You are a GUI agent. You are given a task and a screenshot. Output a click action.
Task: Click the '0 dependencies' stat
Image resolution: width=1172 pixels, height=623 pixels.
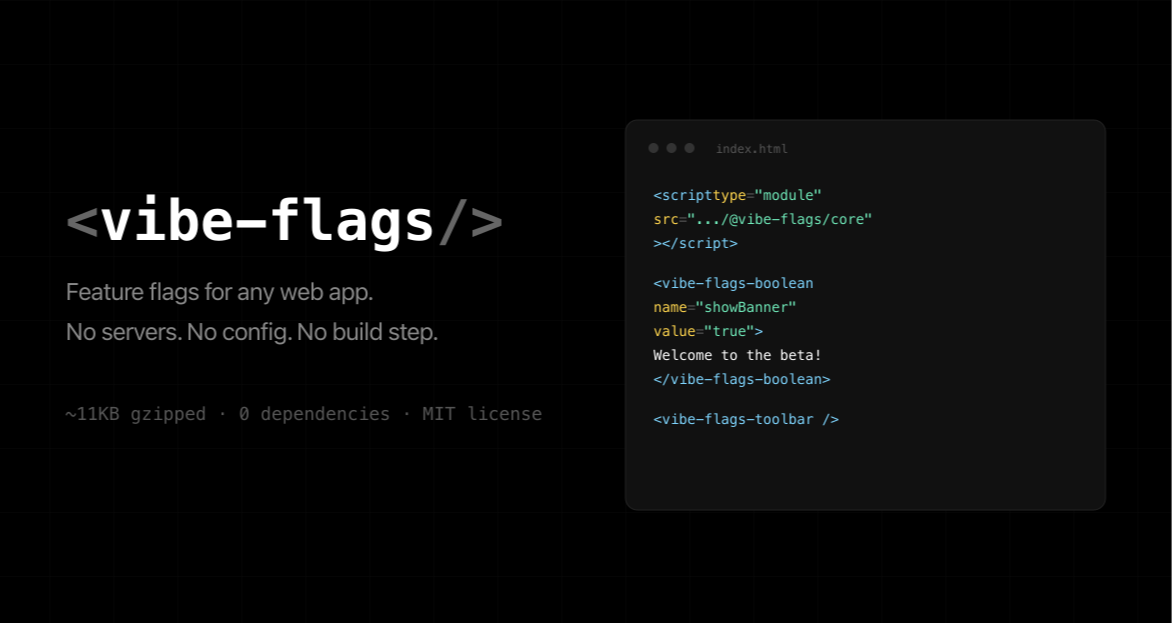[x=314, y=414]
